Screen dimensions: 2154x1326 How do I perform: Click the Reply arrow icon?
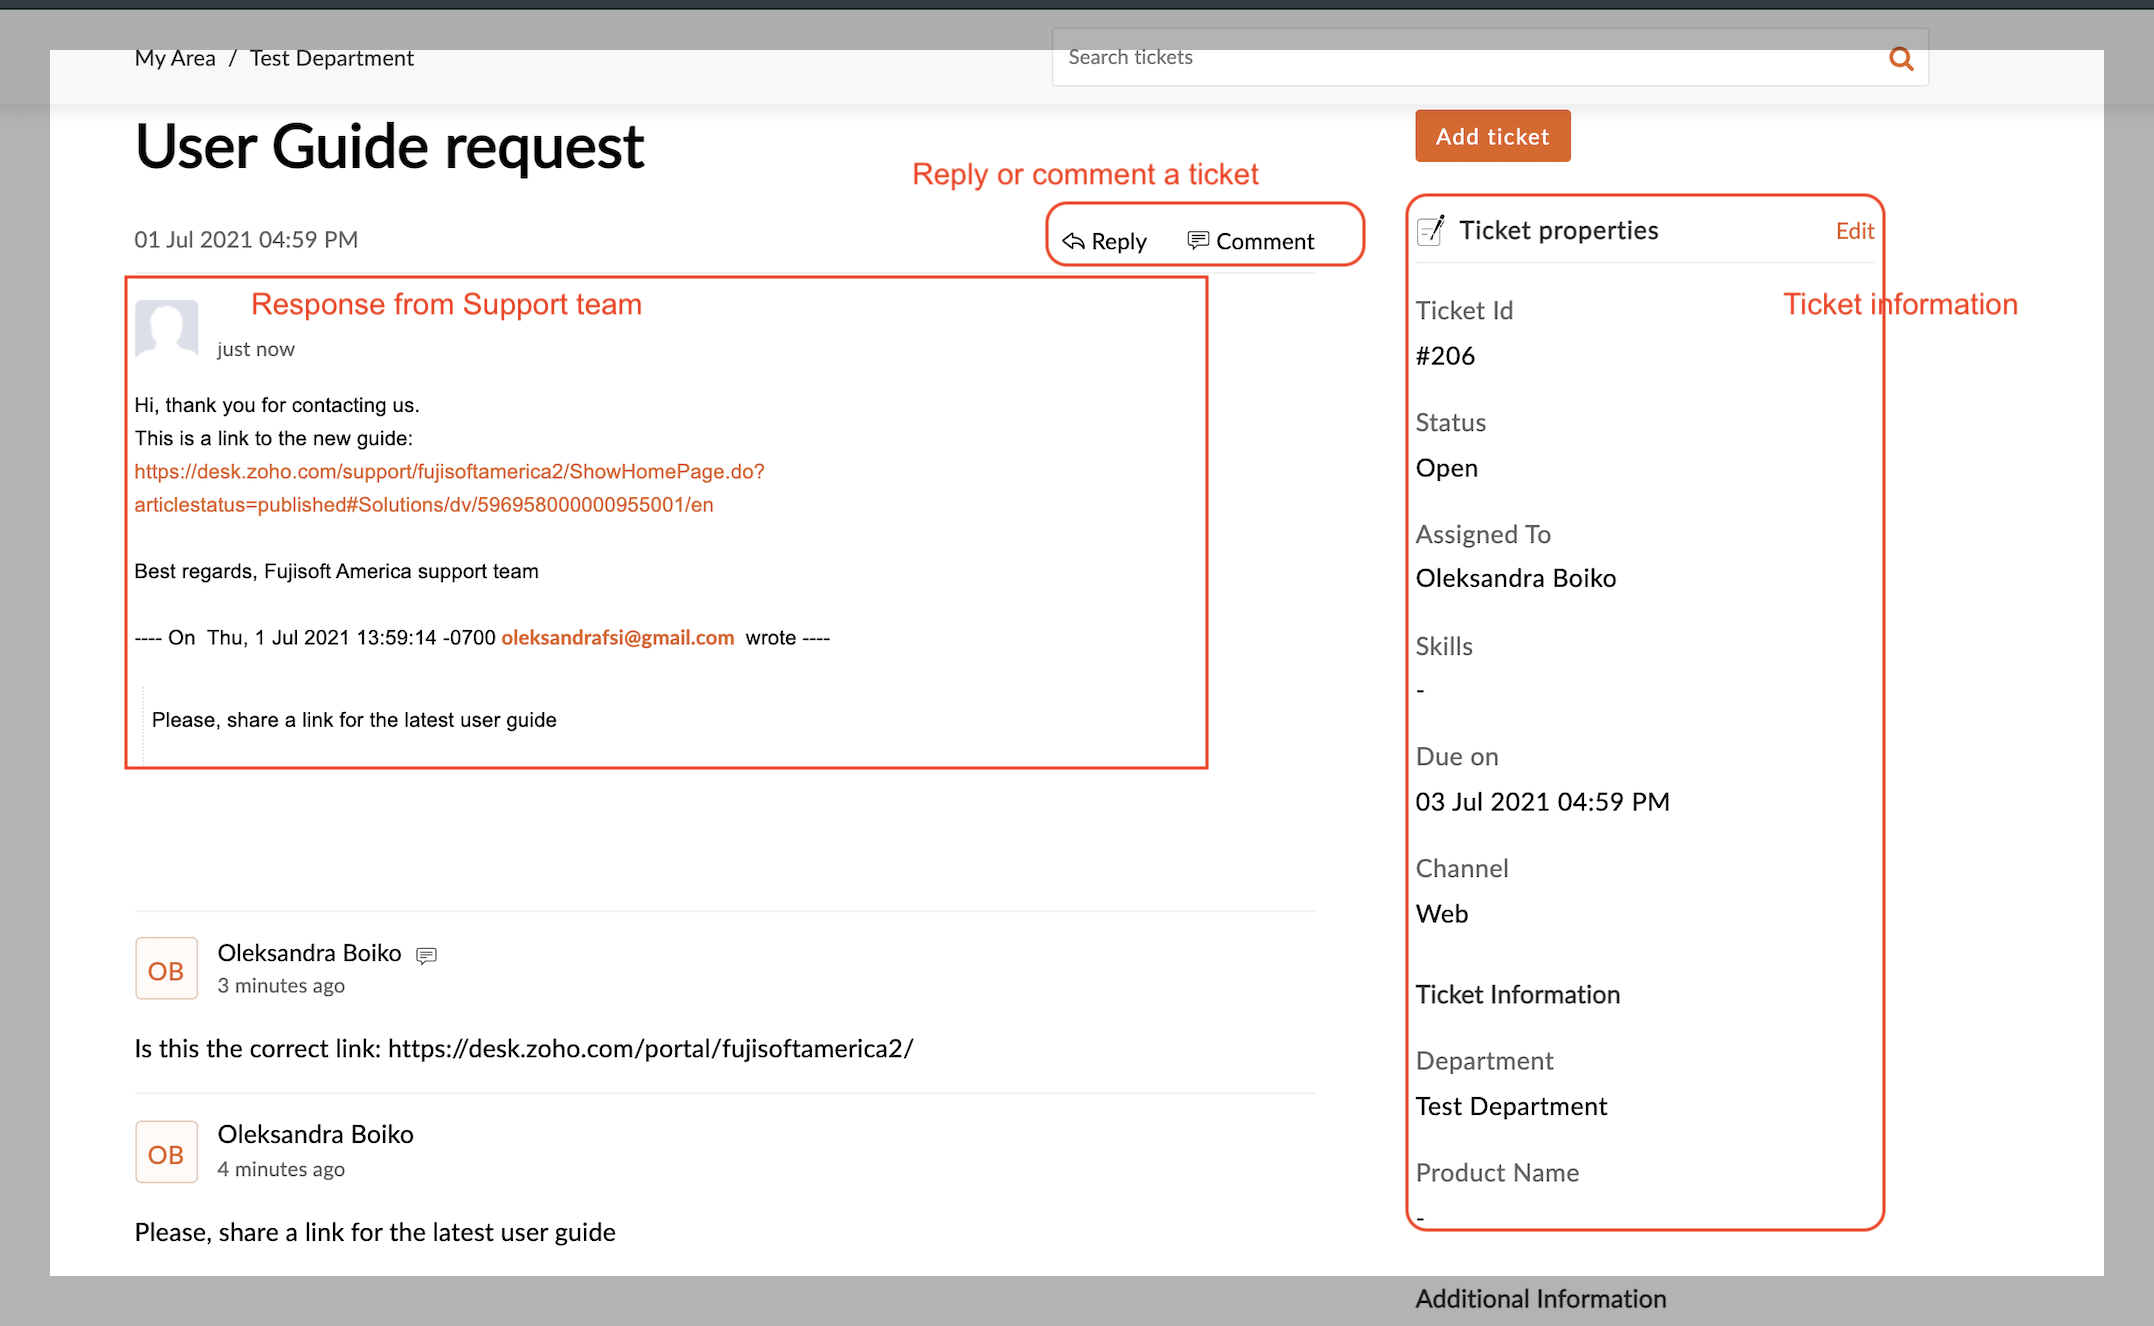[x=1073, y=241]
